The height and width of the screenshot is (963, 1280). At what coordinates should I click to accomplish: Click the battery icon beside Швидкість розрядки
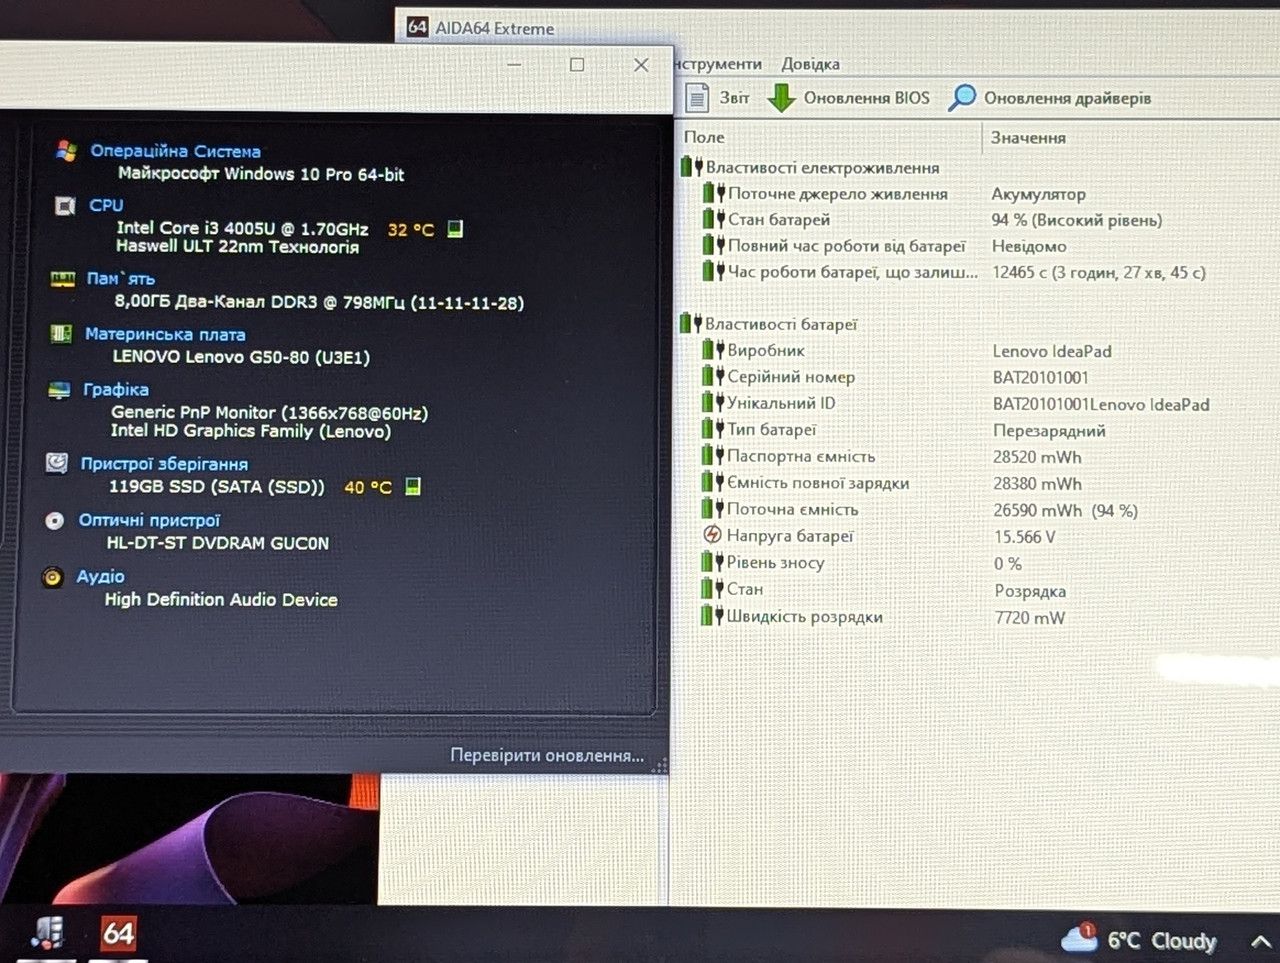pos(712,616)
